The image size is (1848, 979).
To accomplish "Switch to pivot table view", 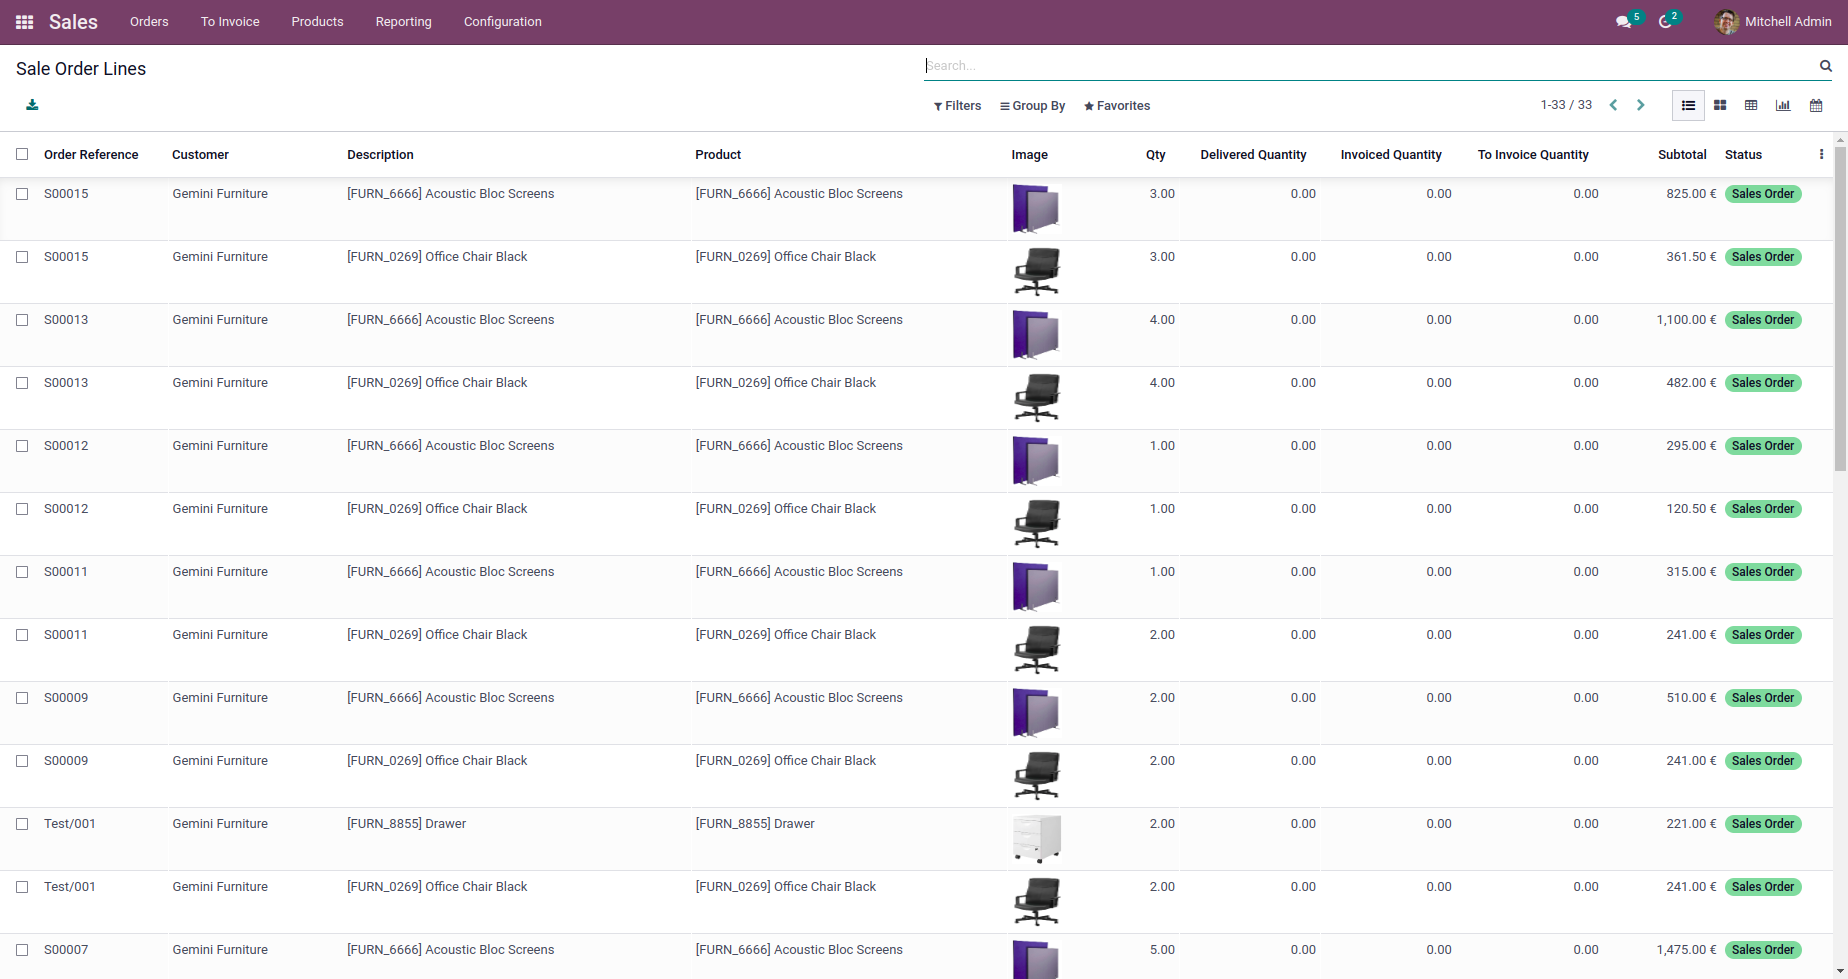I will (x=1751, y=105).
